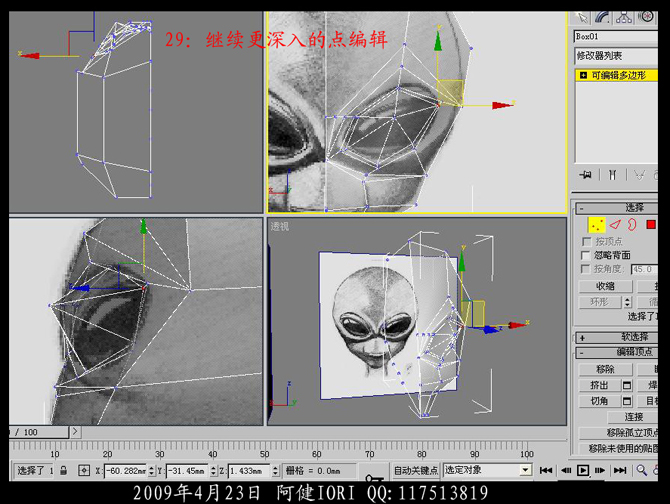670x504 pixels.
Task: Enable the 忽略背面 checkbox
Action: pyautogui.click(x=586, y=255)
